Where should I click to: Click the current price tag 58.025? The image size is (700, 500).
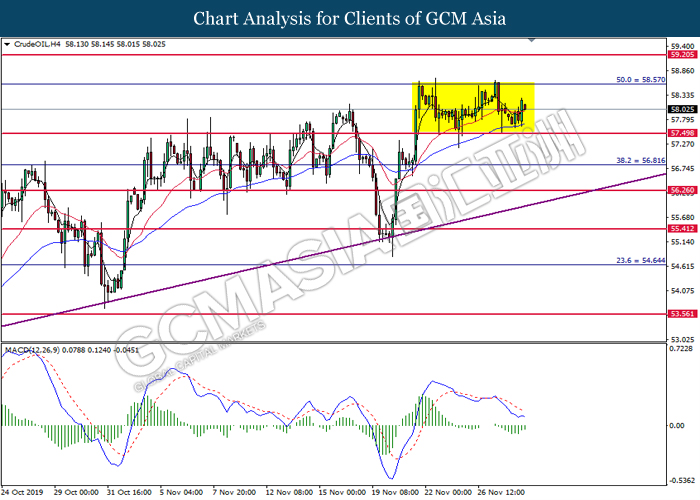(x=682, y=109)
